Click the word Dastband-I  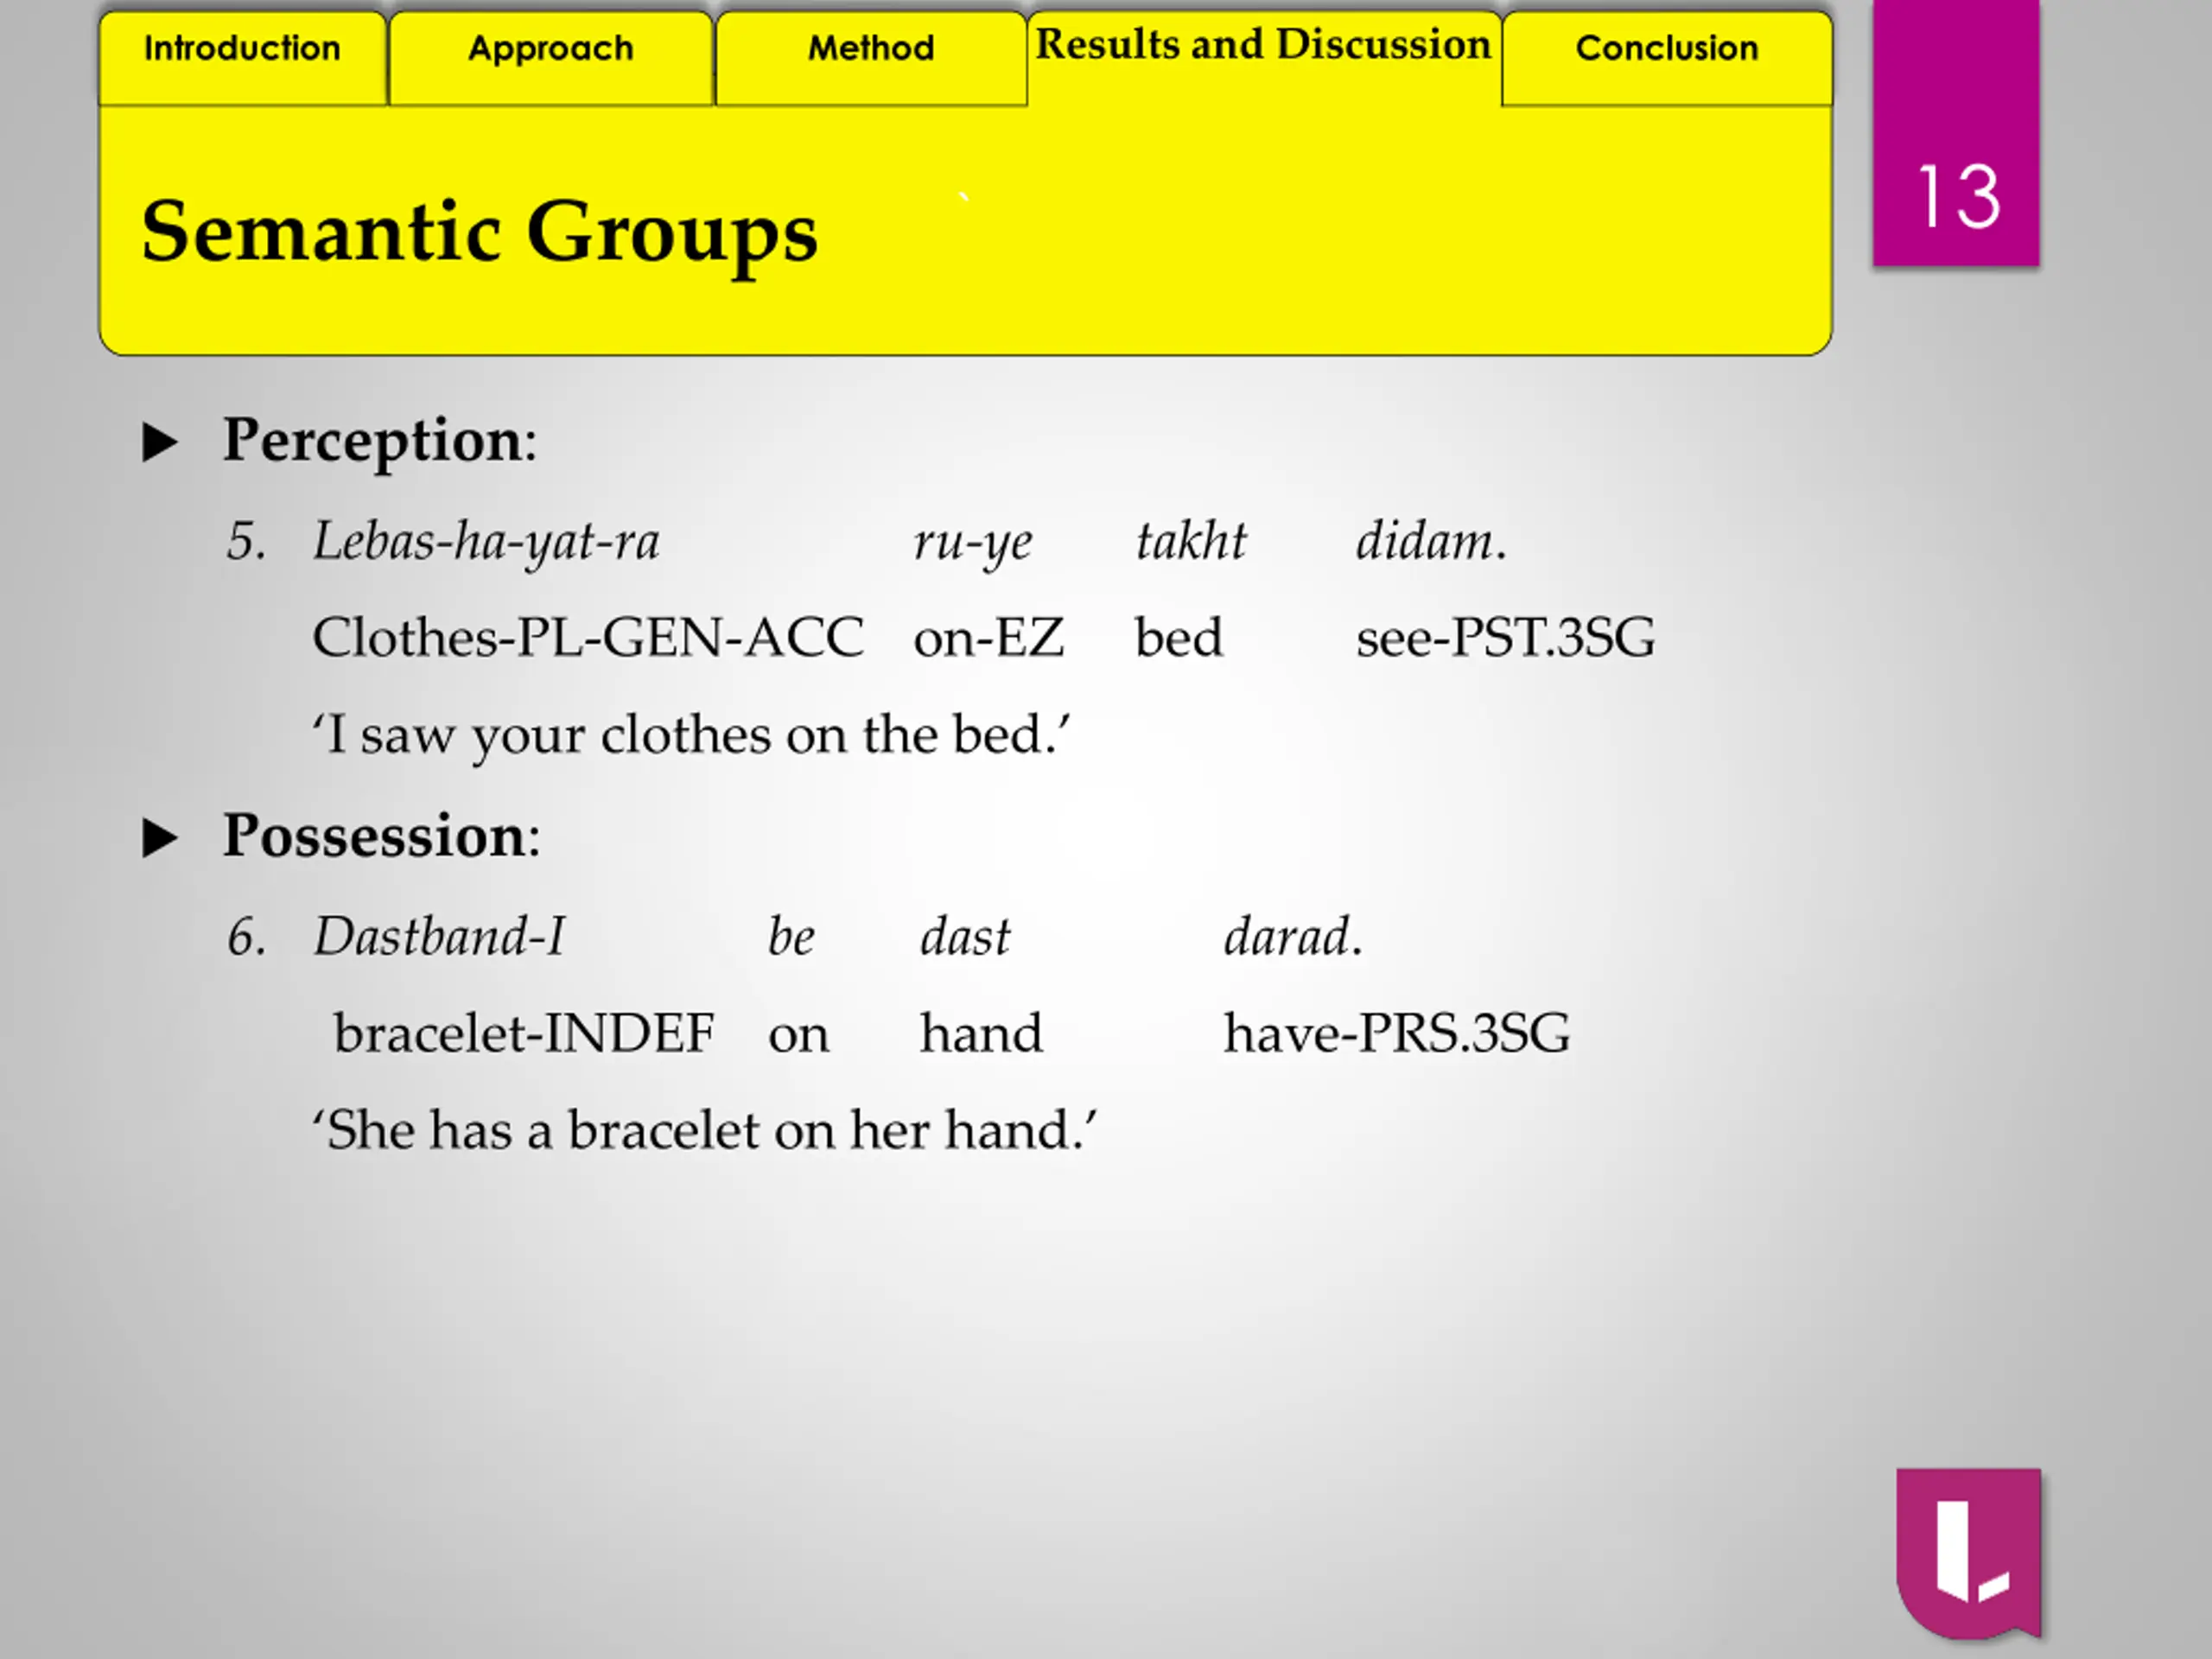coord(440,938)
